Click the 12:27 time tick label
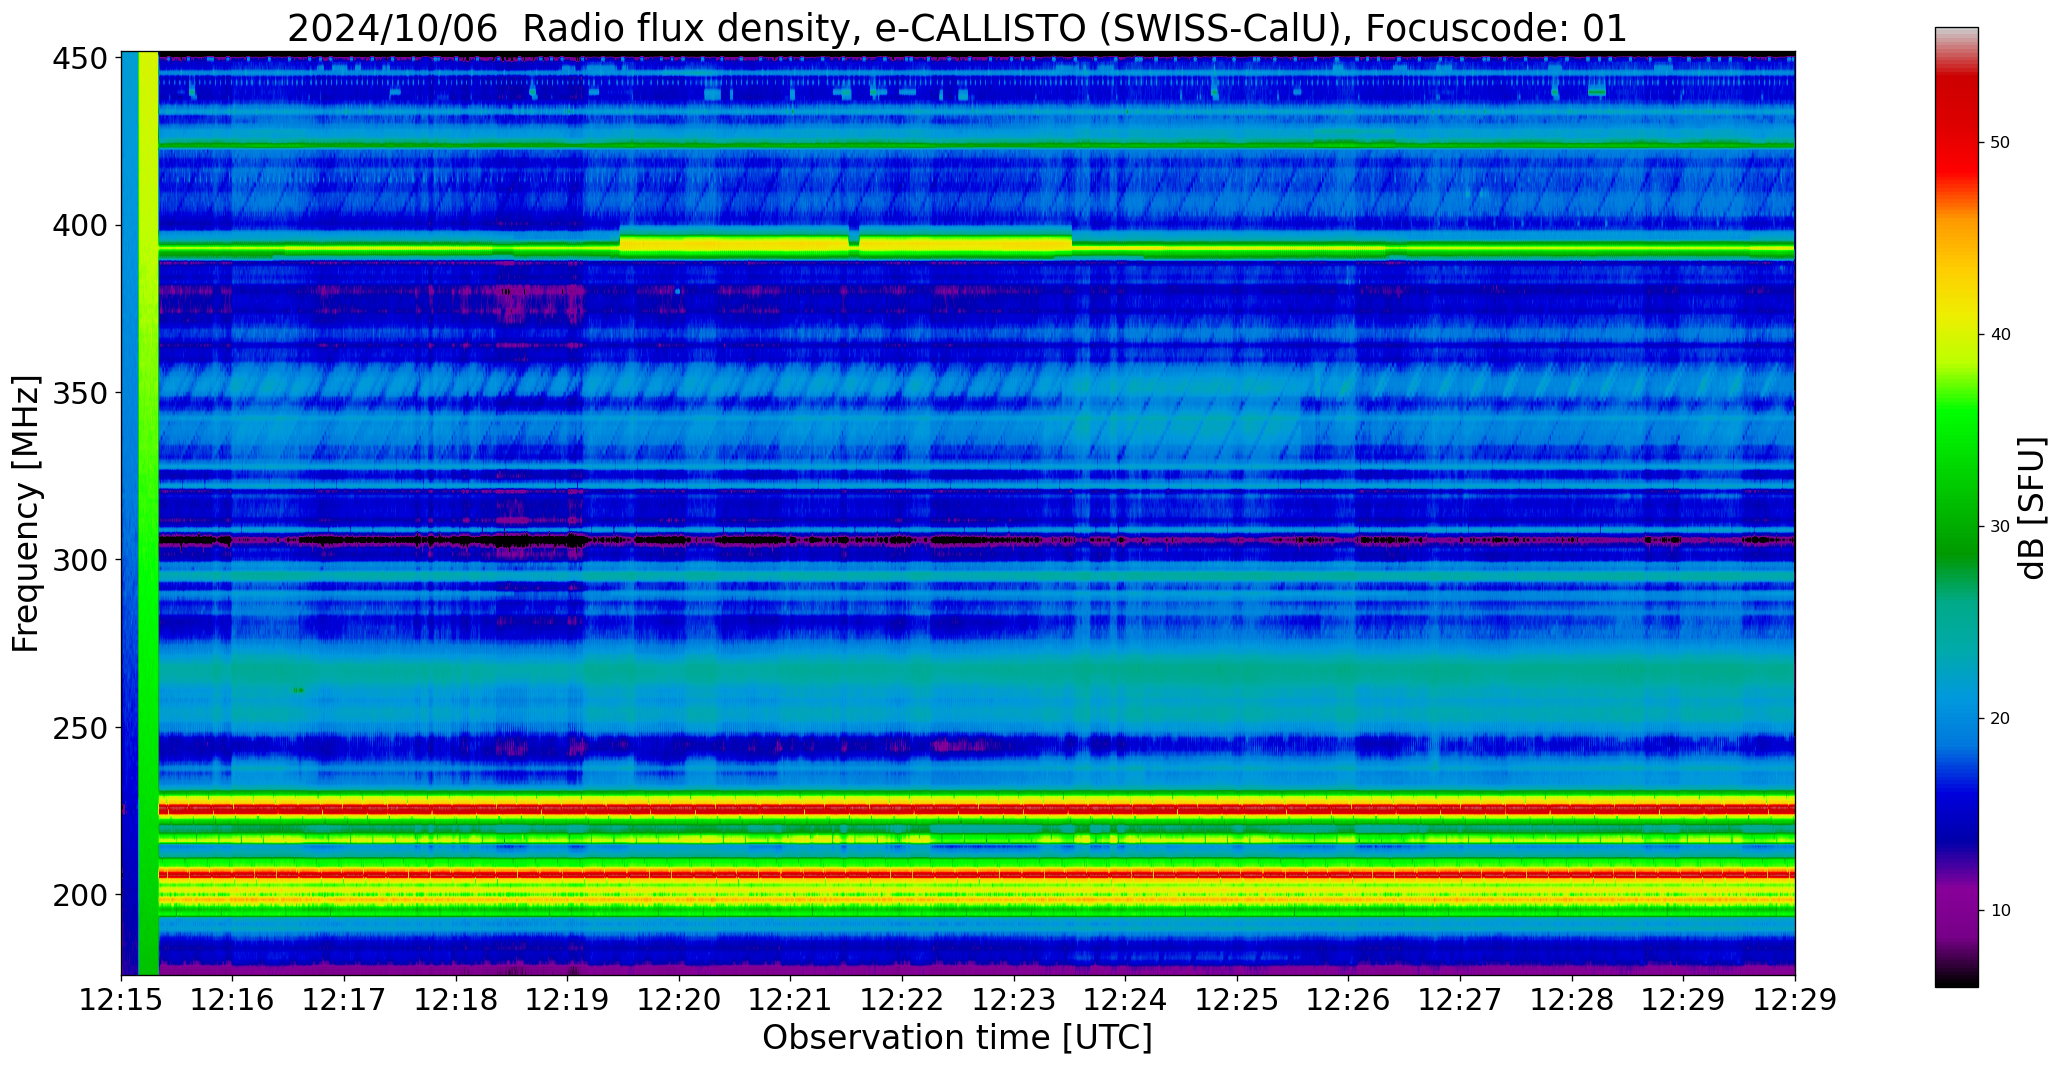 coord(1460,999)
